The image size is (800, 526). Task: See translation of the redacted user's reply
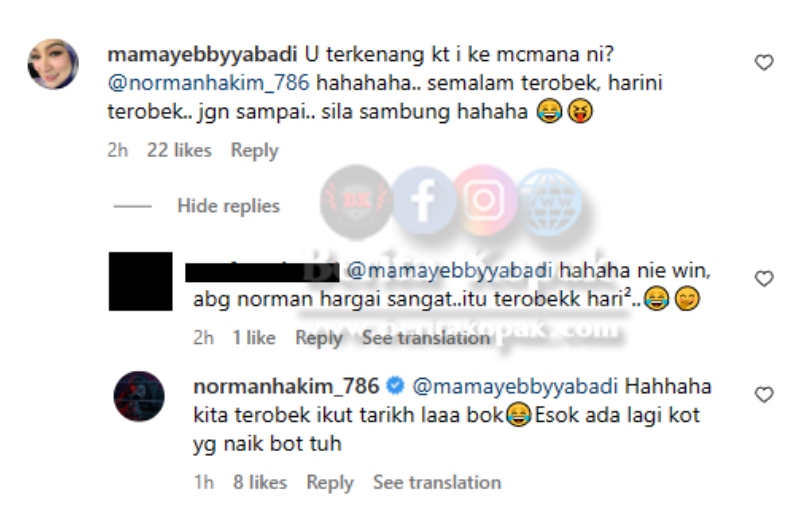click(426, 337)
